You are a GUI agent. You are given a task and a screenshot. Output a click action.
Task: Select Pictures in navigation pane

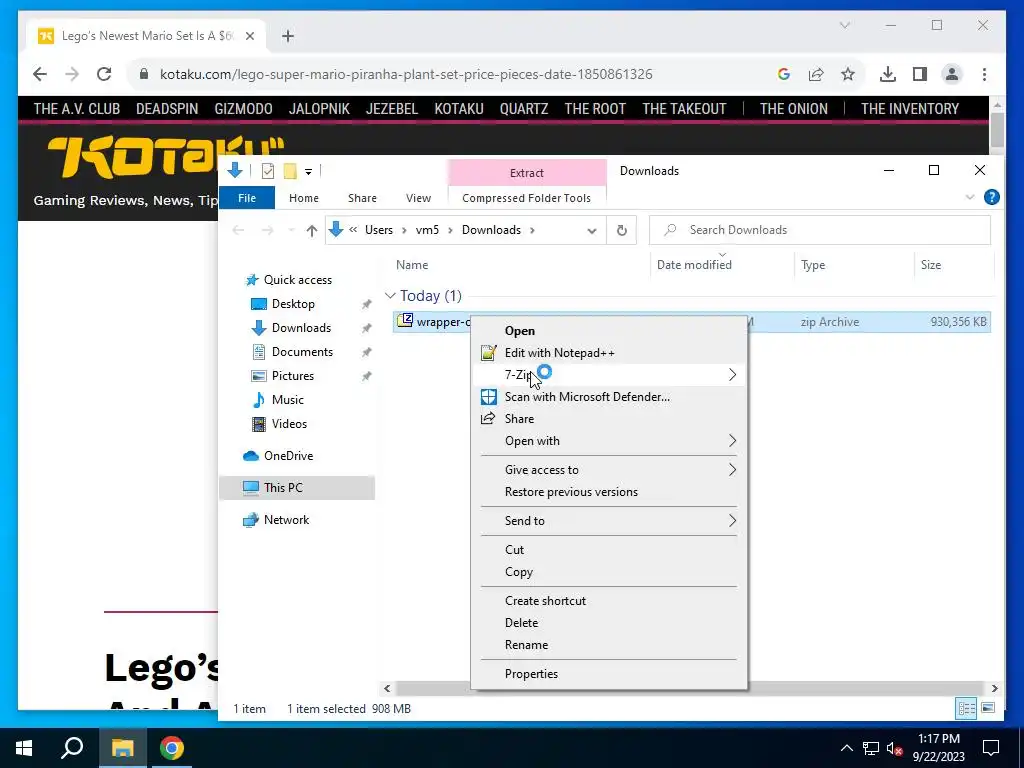coord(293,376)
